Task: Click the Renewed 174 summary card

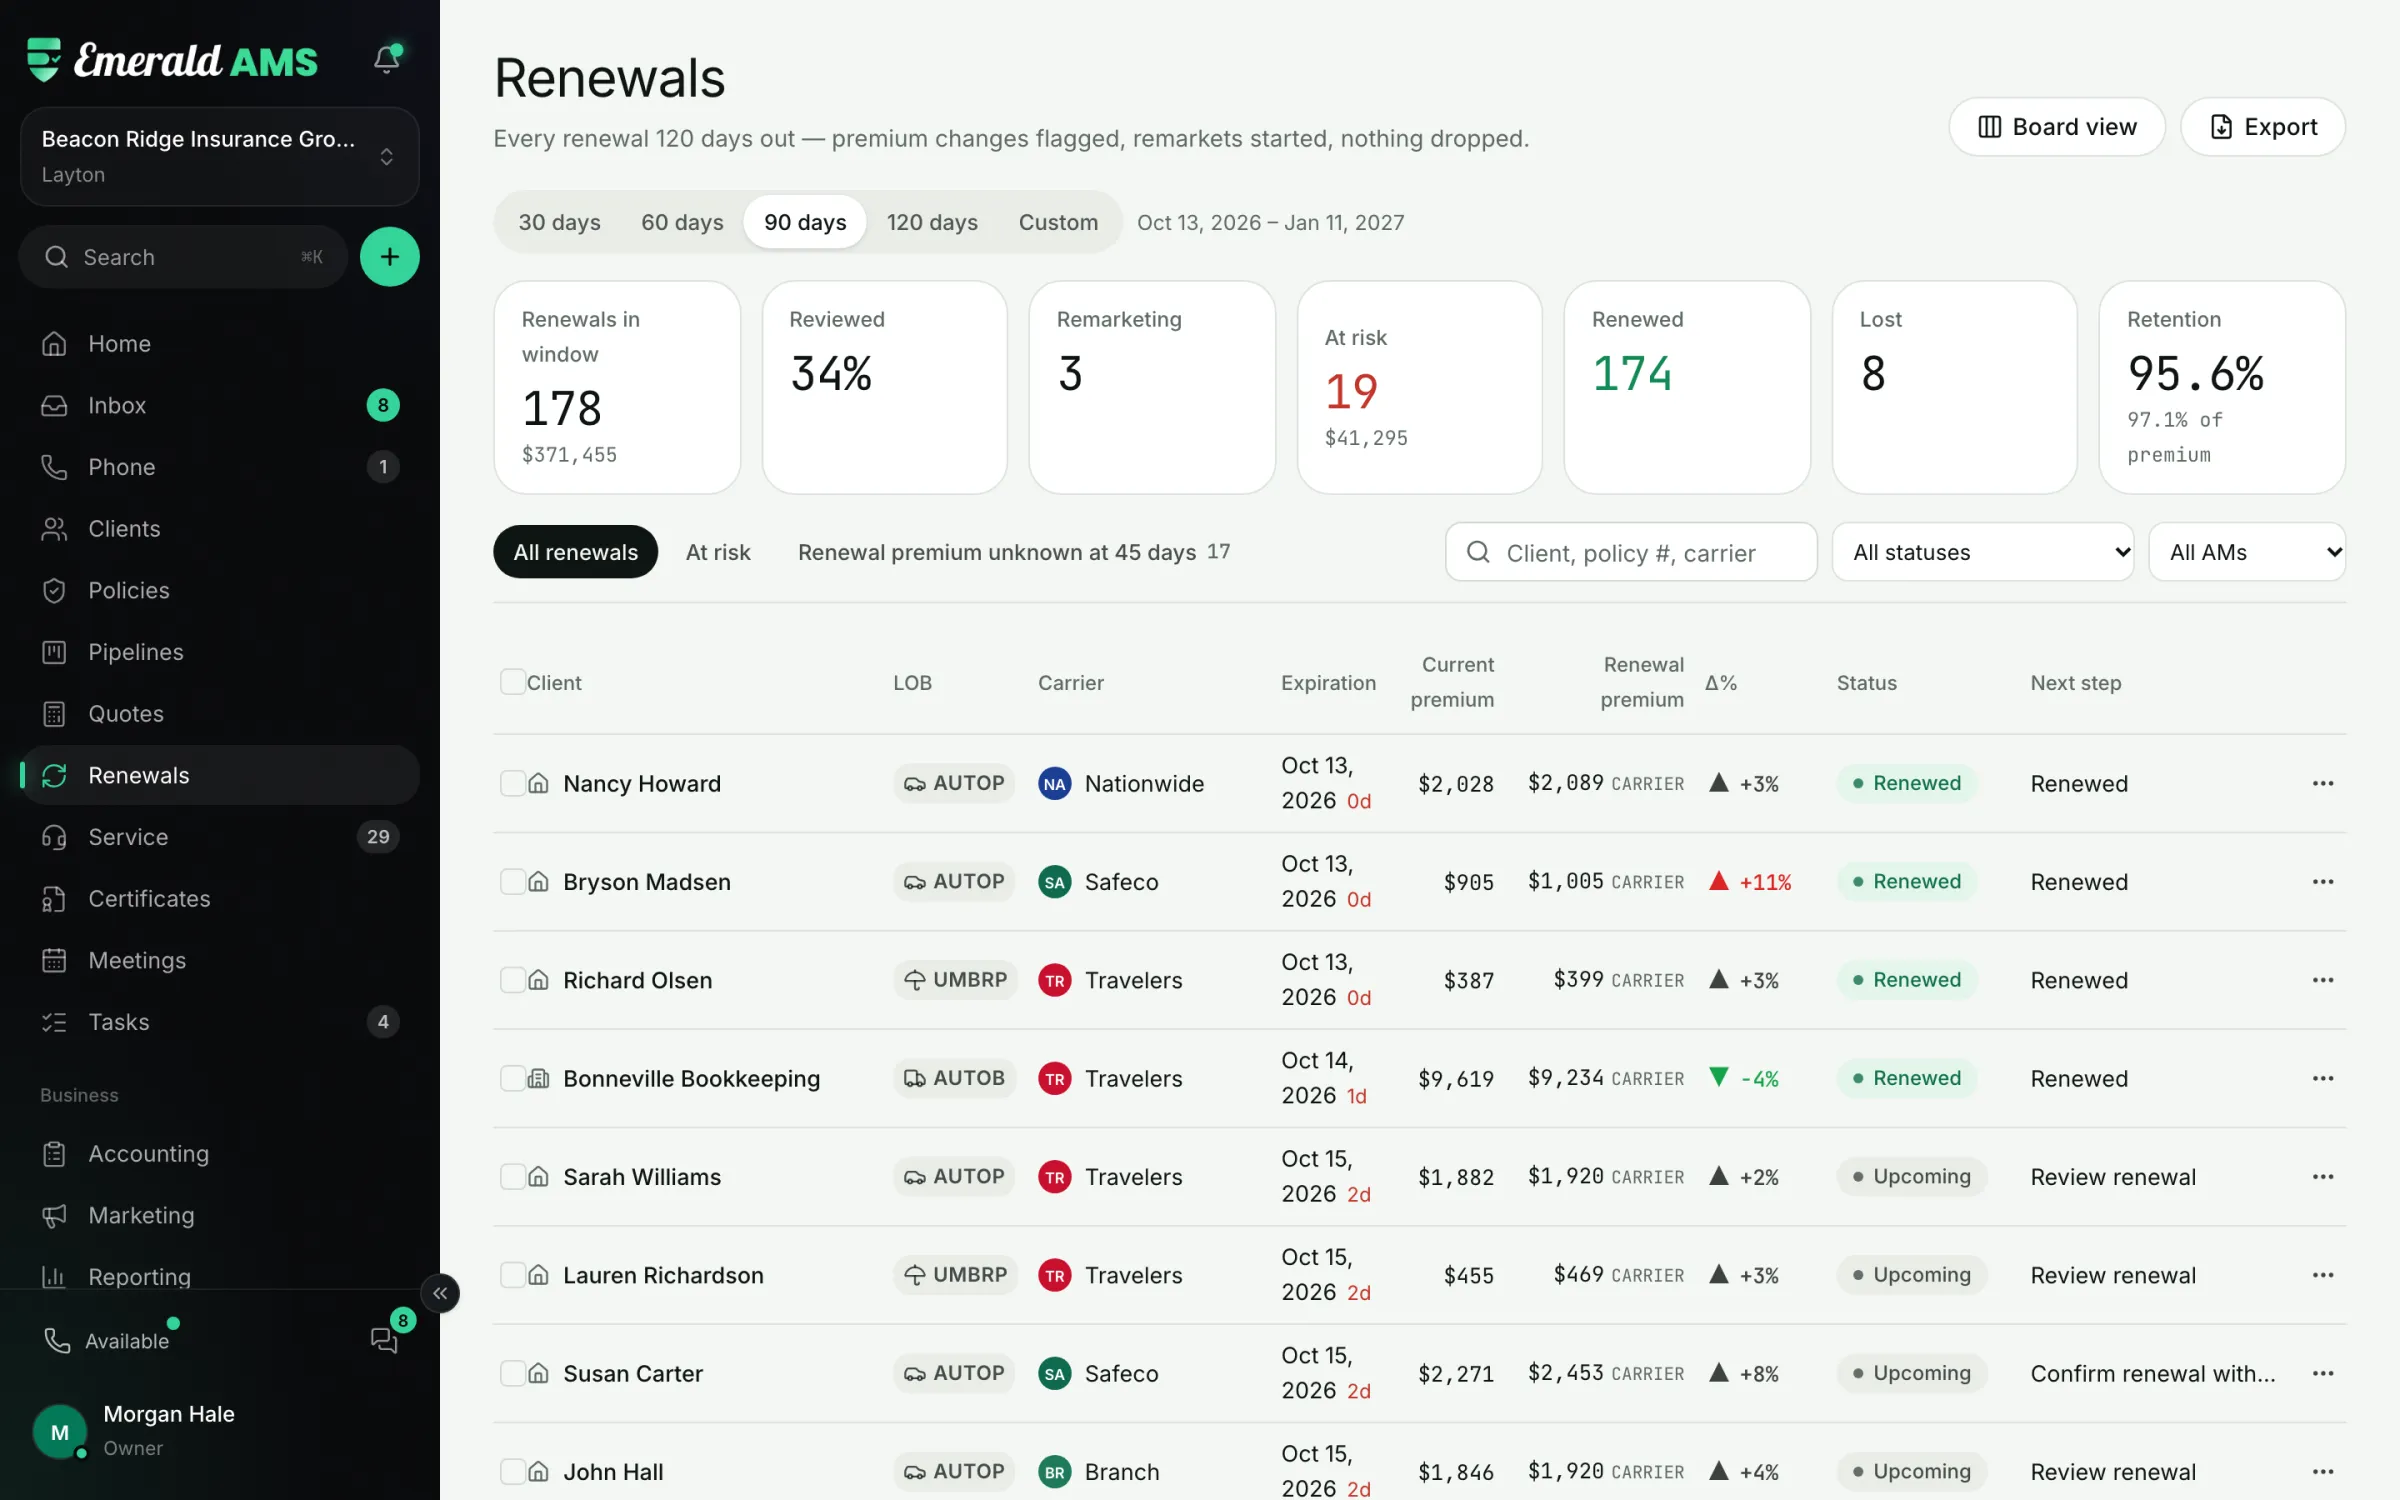Action: (x=1686, y=387)
